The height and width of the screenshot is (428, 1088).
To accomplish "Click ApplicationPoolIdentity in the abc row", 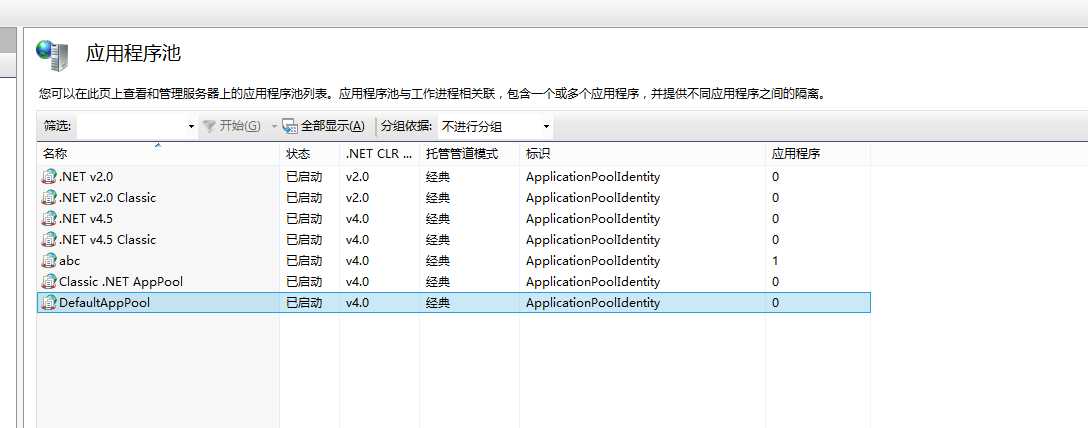I will click(x=593, y=261).
